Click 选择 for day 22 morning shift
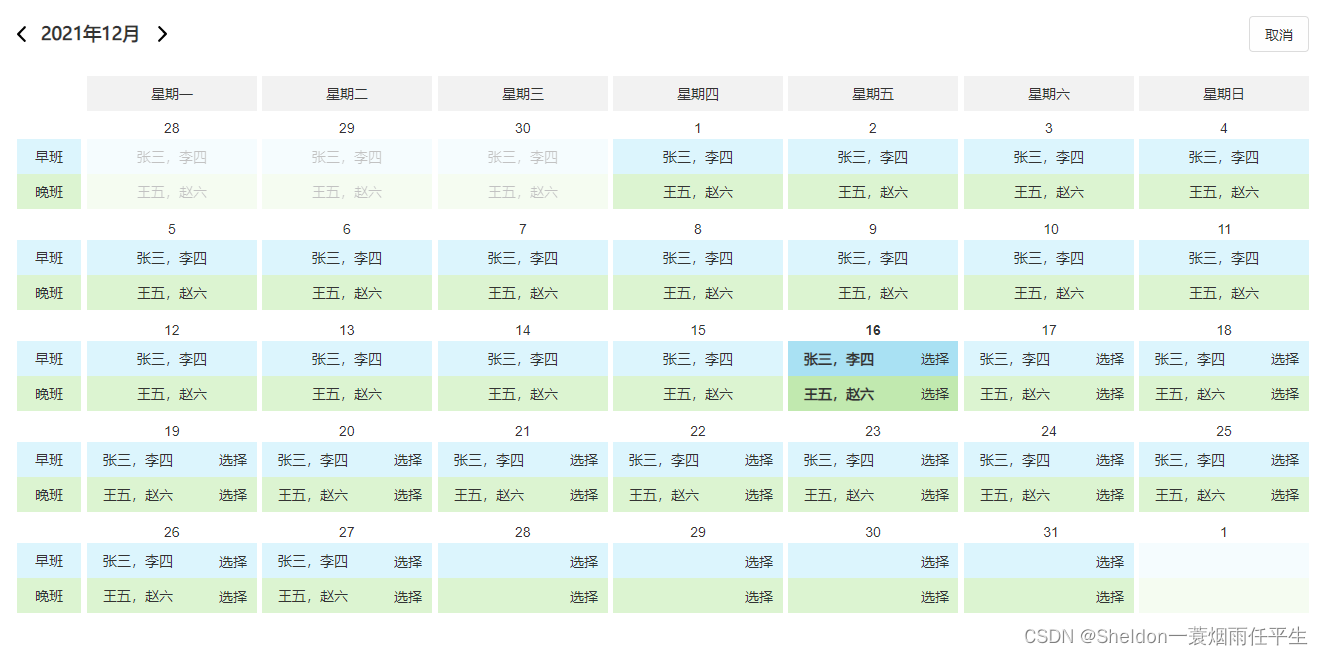 [759, 460]
